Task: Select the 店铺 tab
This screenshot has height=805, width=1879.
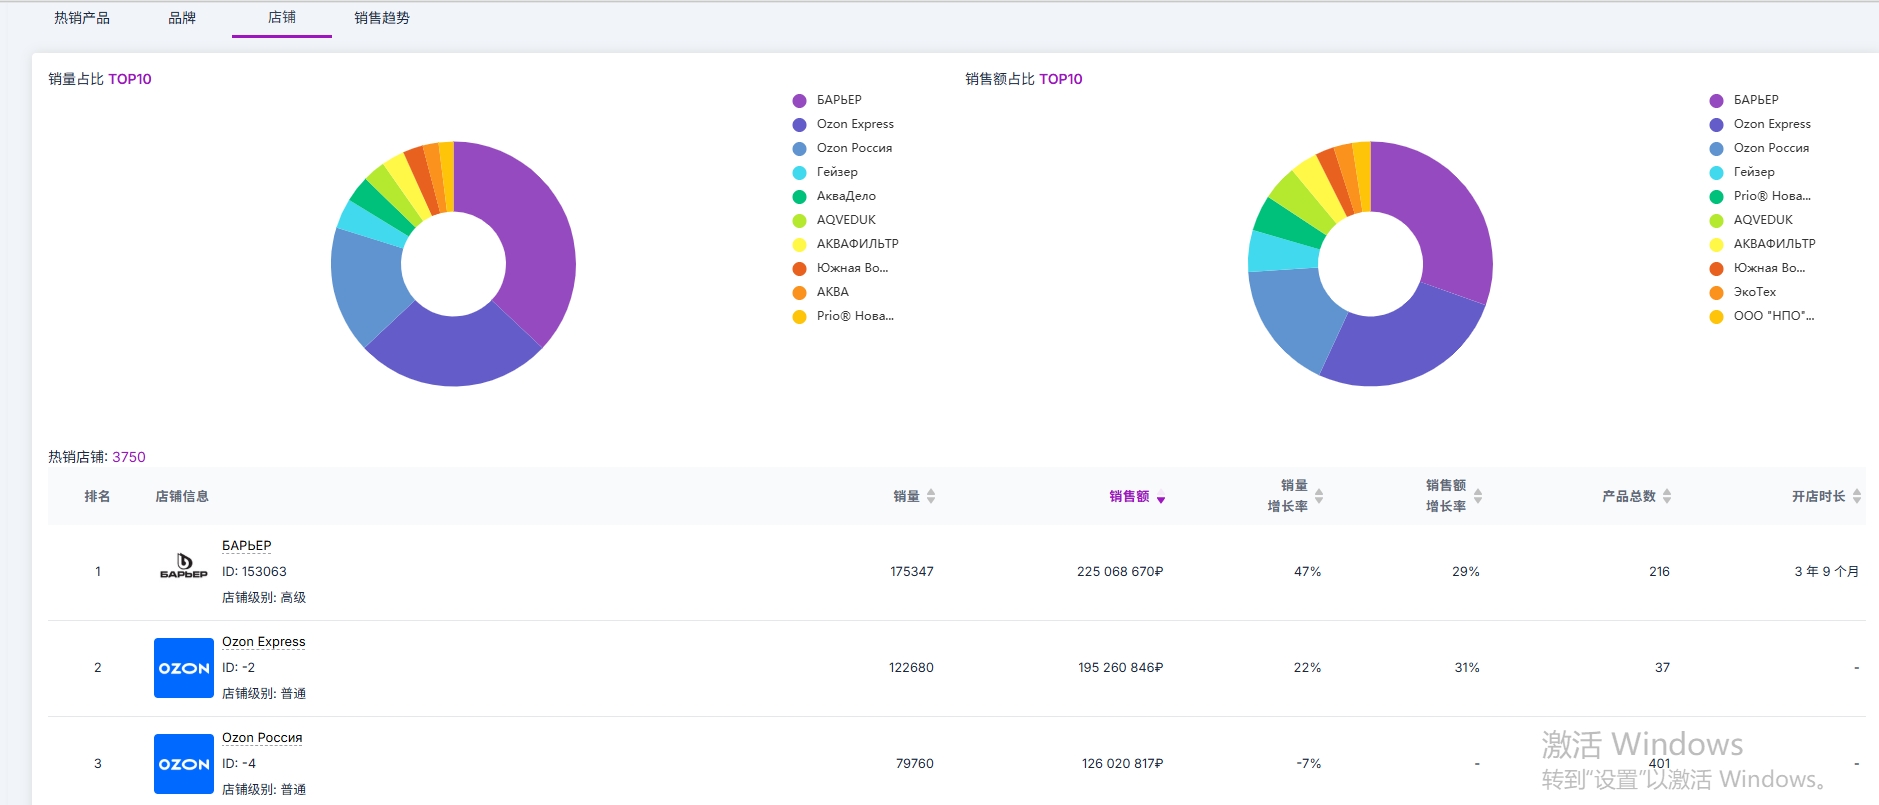Action: (x=282, y=18)
